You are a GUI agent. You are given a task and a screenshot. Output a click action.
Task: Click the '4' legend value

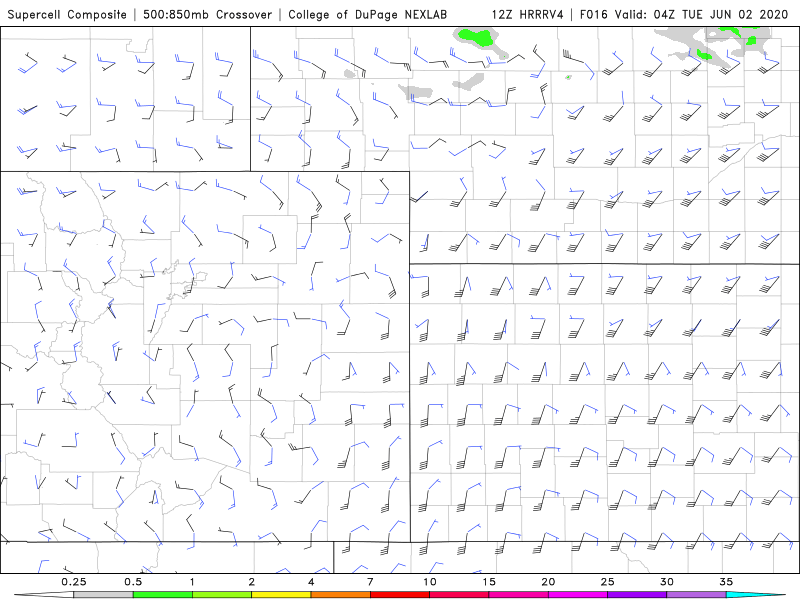[x=311, y=582]
